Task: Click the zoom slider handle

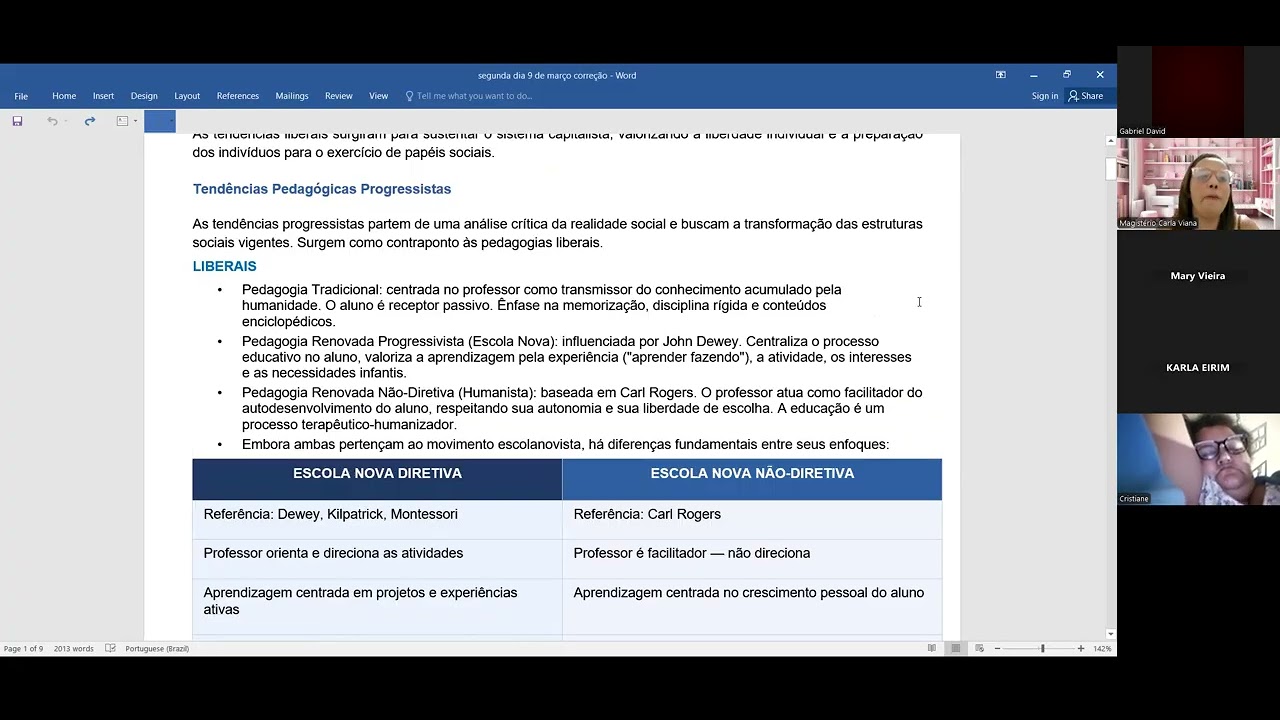Action: (x=1042, y=649)
